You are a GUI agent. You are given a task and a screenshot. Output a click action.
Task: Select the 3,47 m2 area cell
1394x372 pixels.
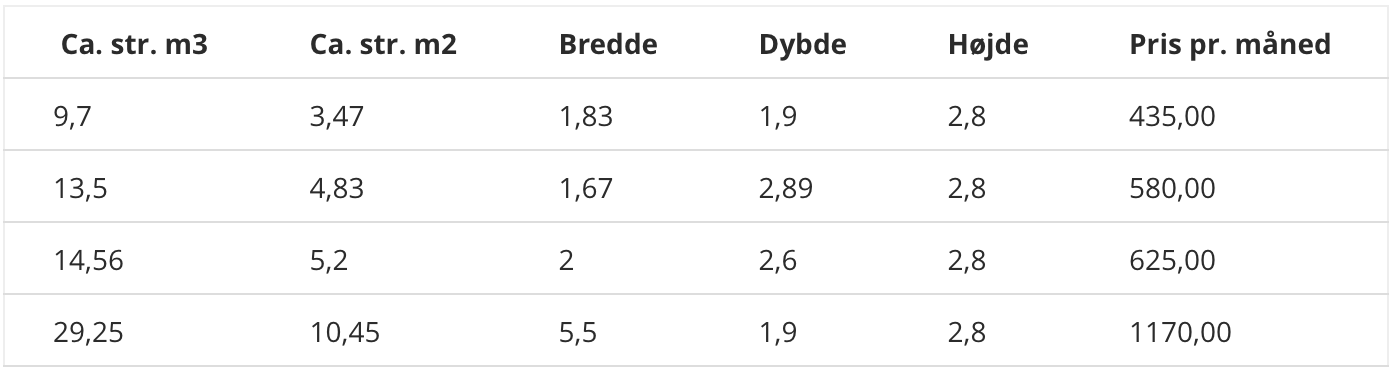pyautogui.click(x=337, y=118)
